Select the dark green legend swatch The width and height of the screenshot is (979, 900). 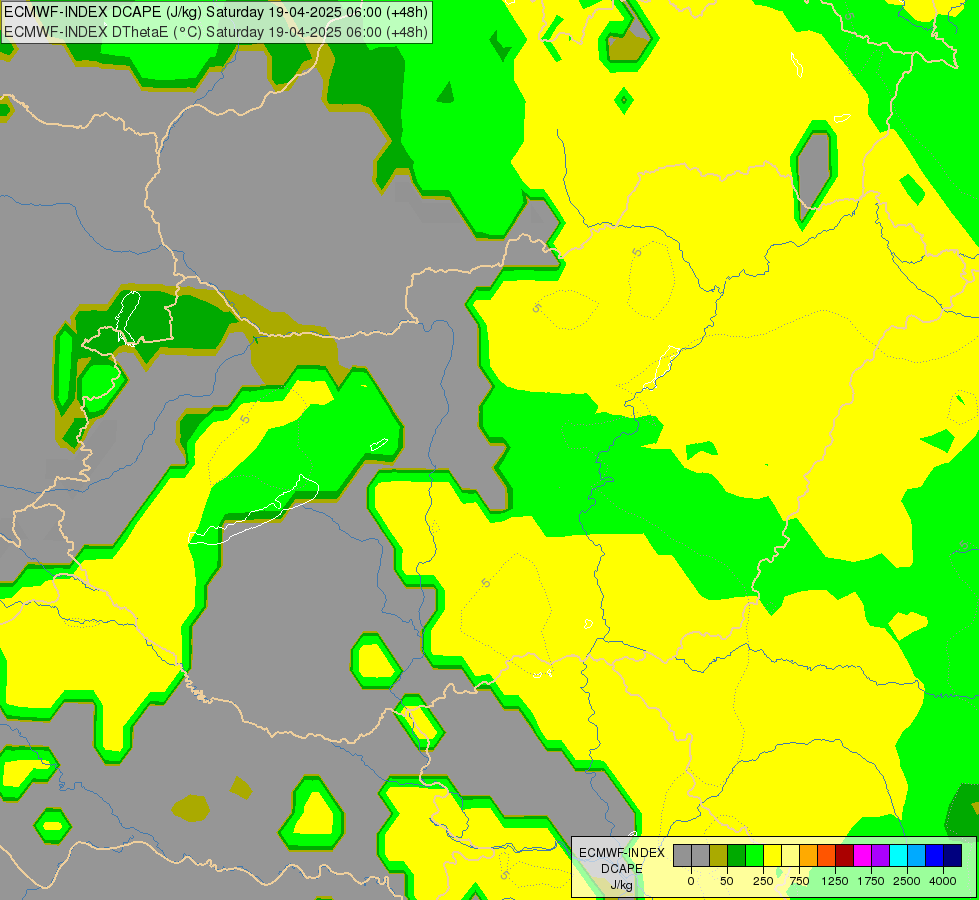pyautogui.click(x=737, y=856)
